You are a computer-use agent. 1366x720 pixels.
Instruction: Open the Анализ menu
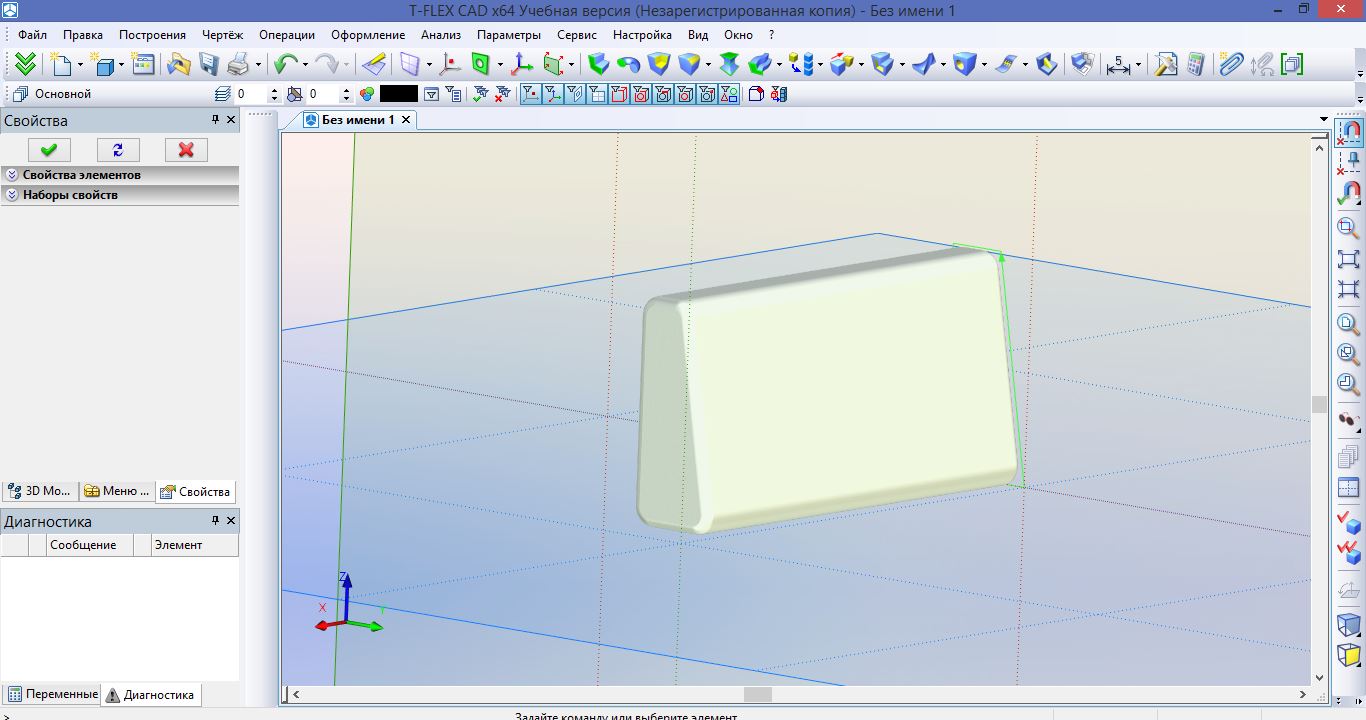441,35
